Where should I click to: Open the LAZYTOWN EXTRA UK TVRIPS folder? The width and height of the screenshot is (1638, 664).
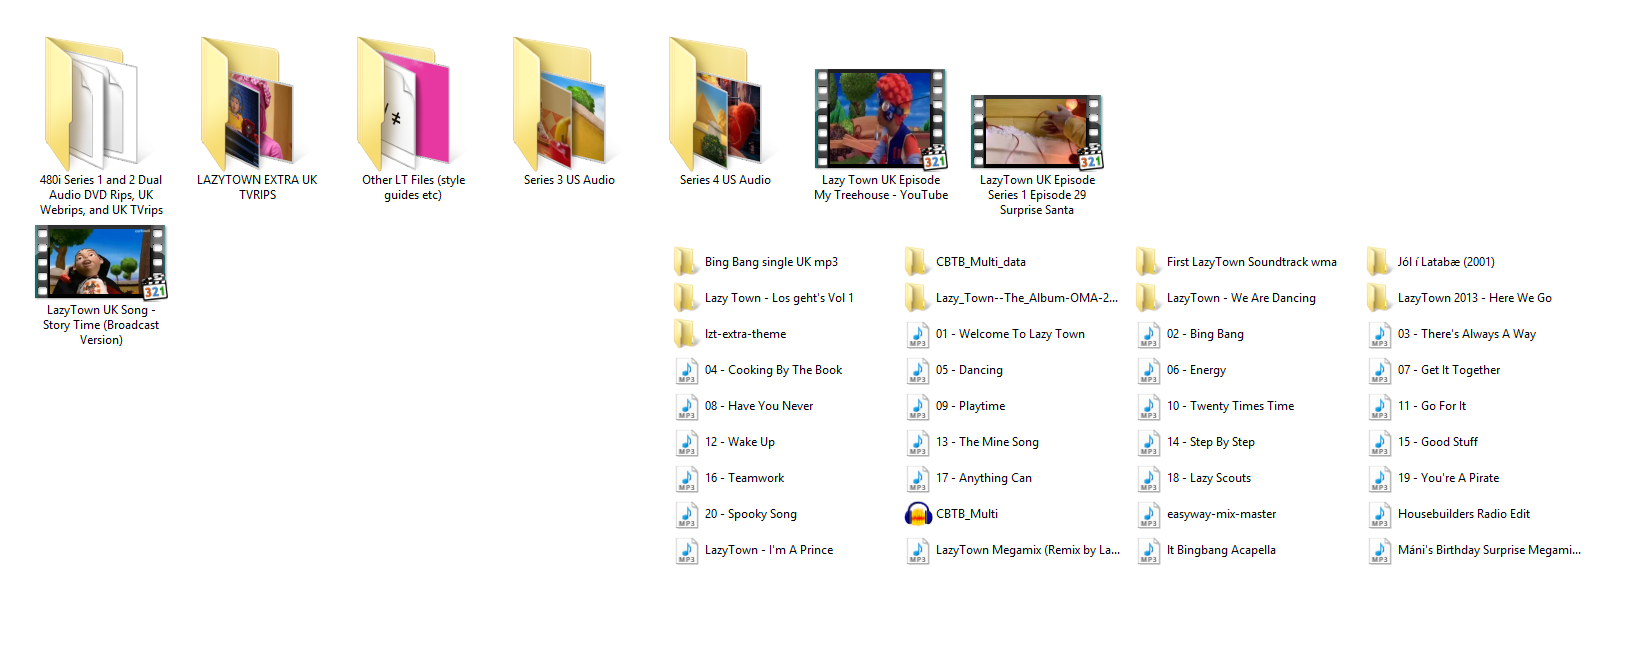256,105
